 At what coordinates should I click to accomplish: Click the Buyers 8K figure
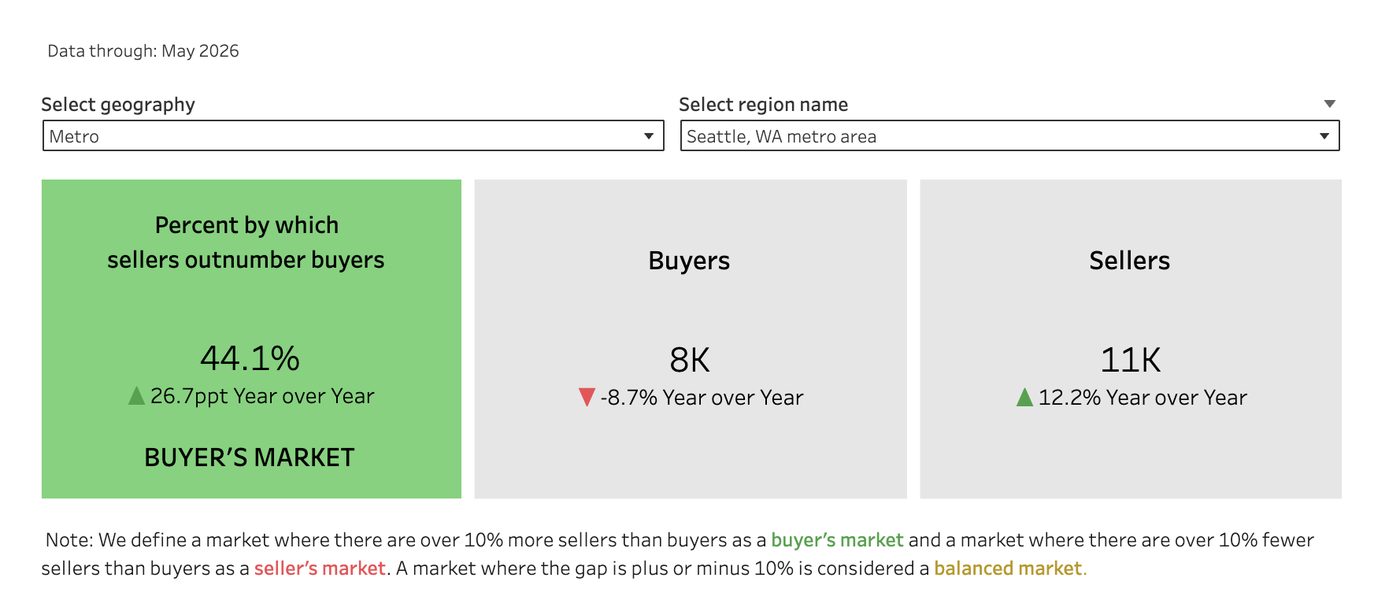point(690,359)
